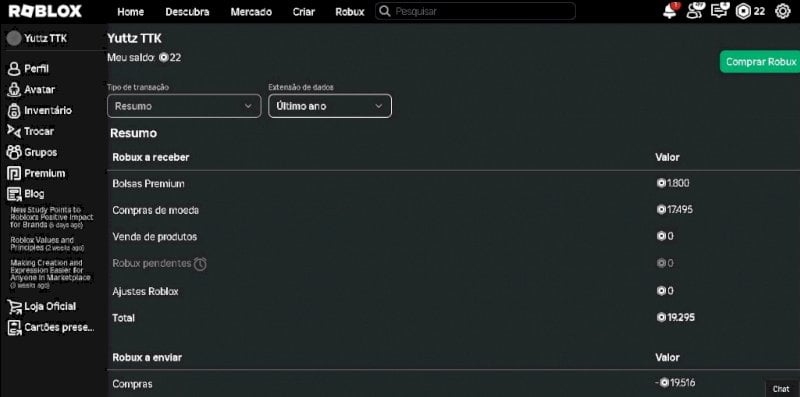
Task: Click the Robux a receber header
Action: (151, 157)
